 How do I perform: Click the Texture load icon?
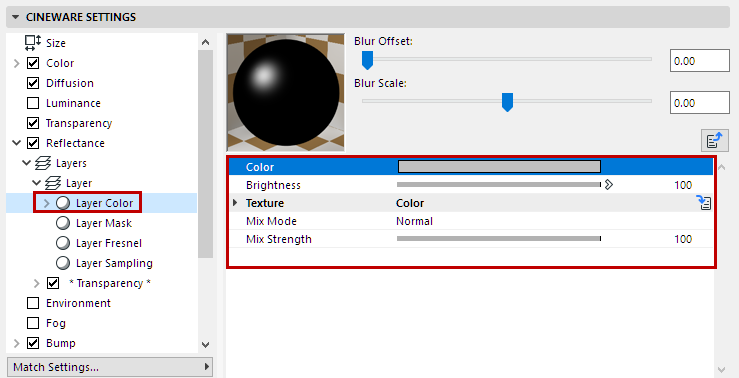tap(704, 203)
